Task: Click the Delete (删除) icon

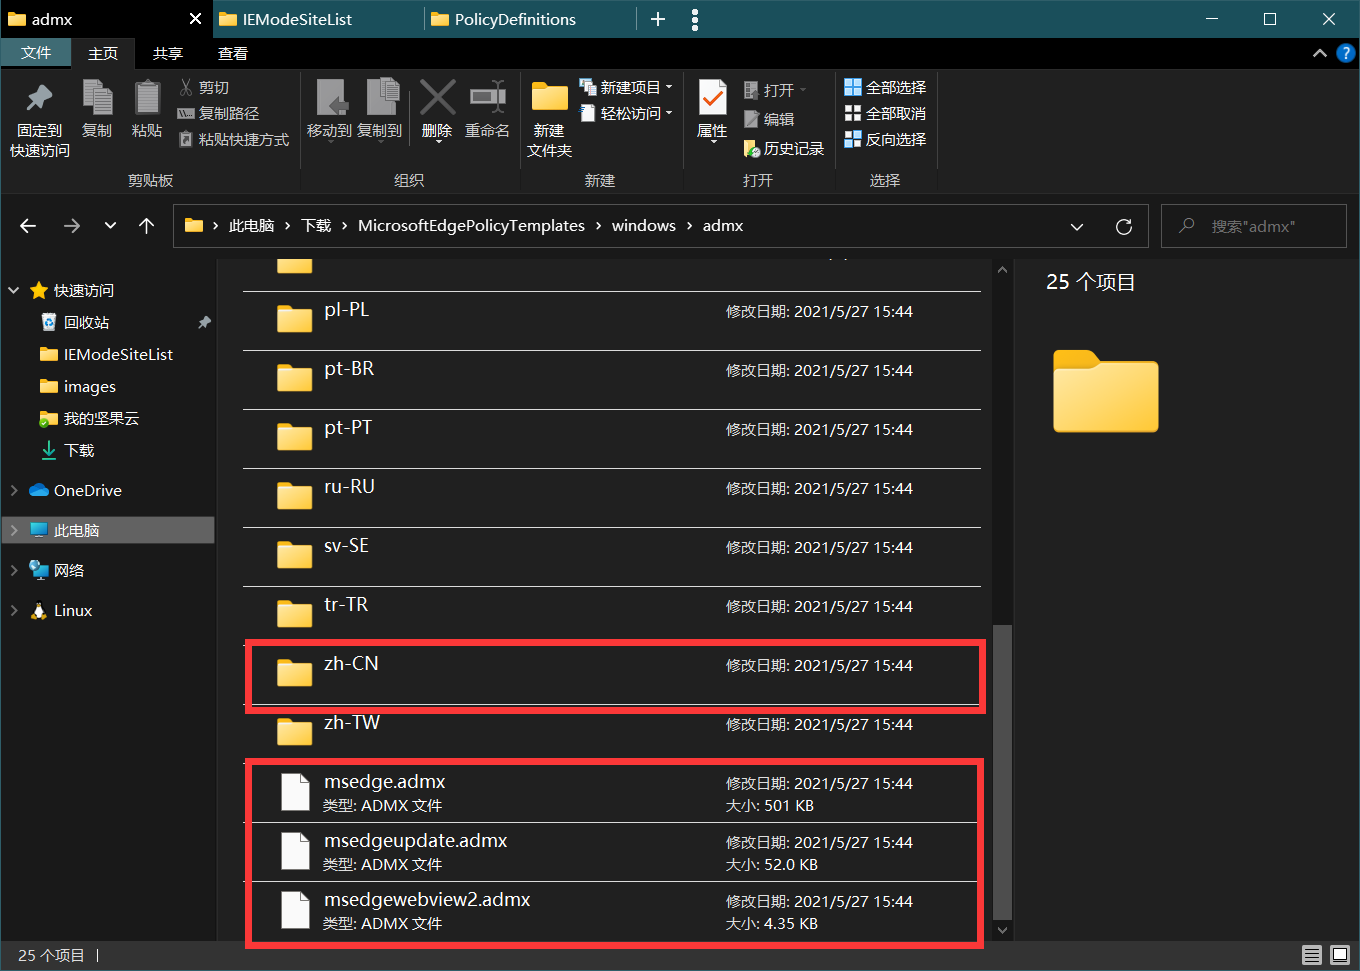Action: 437,110
